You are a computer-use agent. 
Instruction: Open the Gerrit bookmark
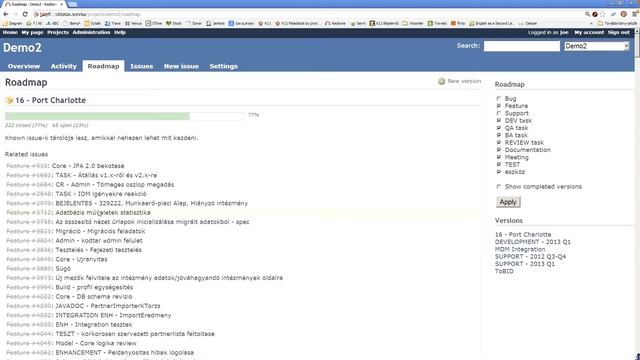click(358, 24)
